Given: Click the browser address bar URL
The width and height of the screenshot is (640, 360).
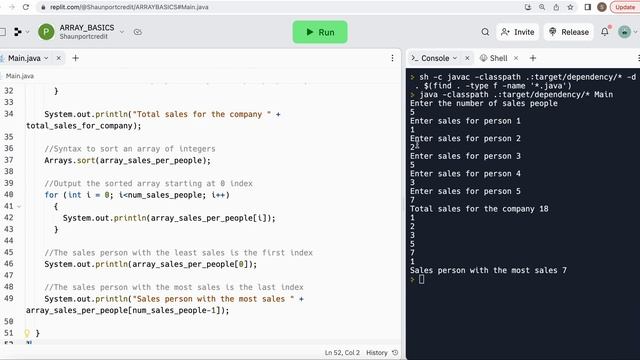Looking at the screenshot, I should [x=129, y=7].
